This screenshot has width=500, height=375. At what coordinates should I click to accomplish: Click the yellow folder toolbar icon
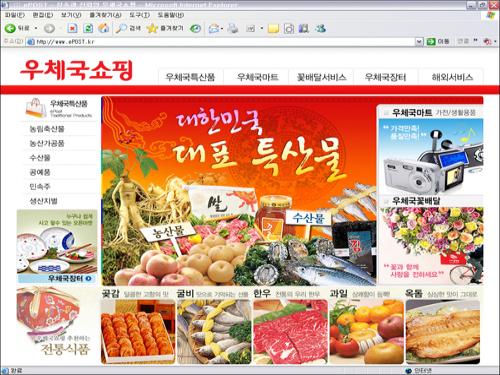point(273,28)
